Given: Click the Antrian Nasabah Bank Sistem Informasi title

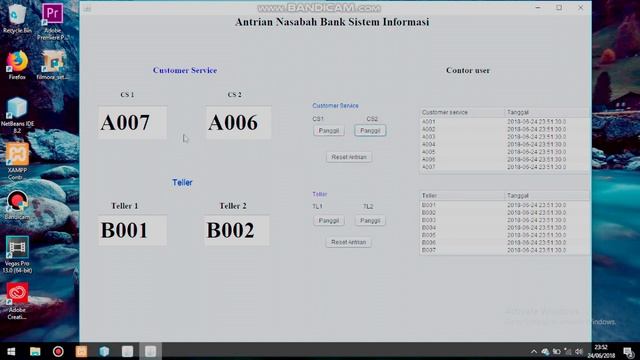Looking at the screenshot, I should tap(332, 22).
